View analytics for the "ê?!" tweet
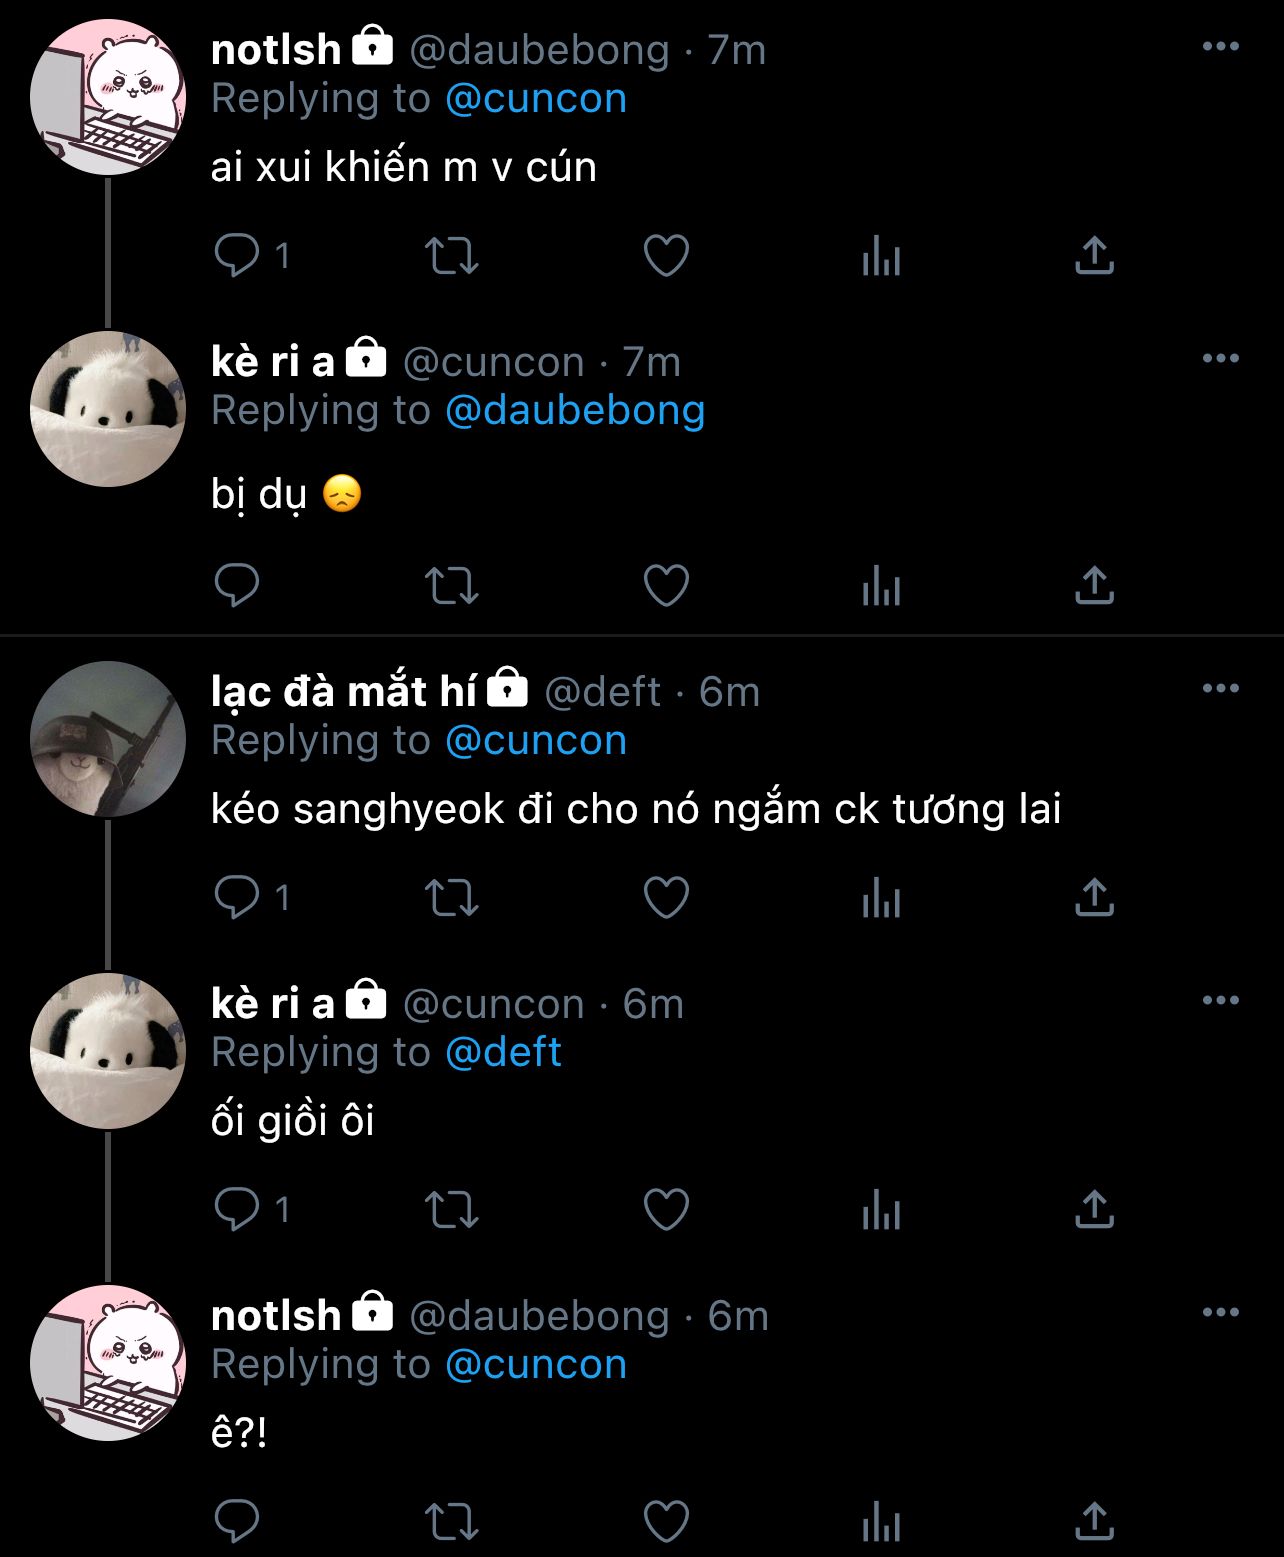The height and width of the screenshot is (1557, 1284). [x=881, y=1522]
